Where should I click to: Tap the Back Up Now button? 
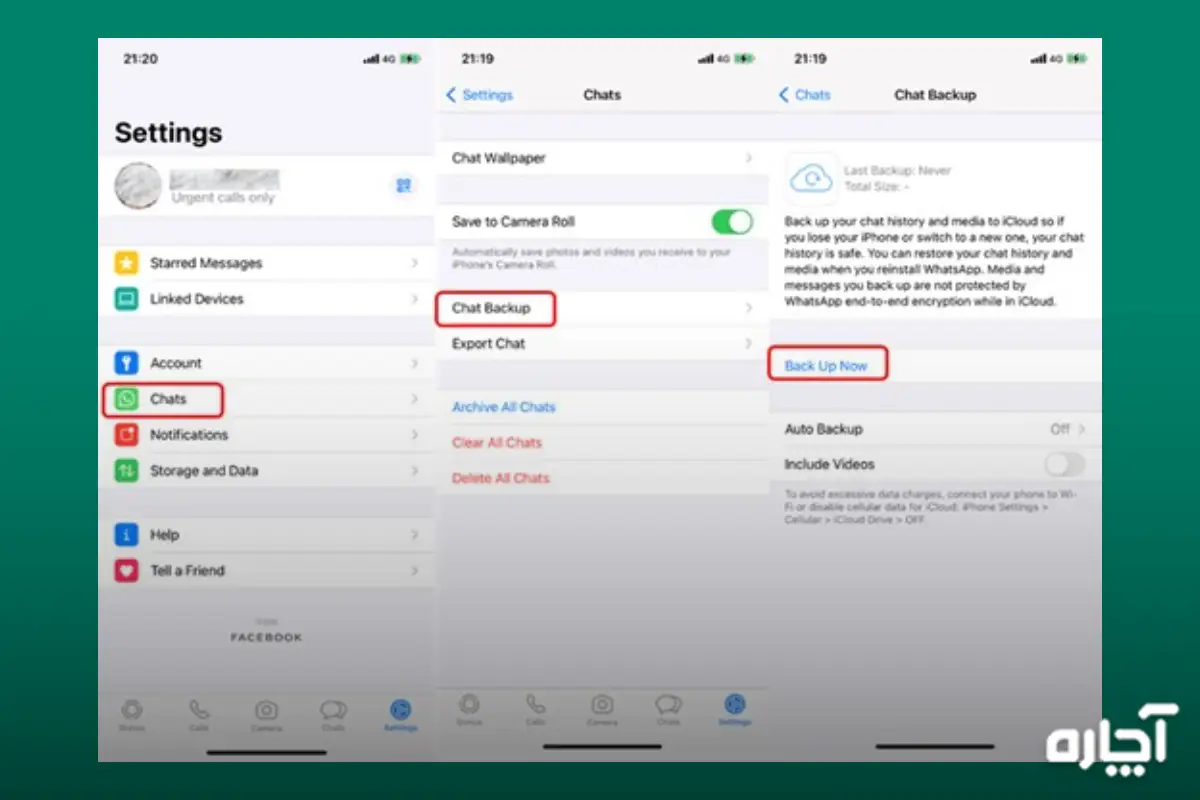click(827, 364)
